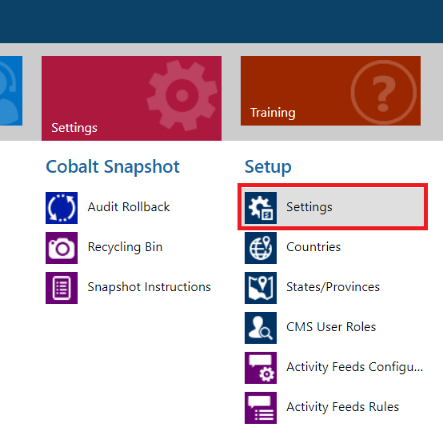Open Snapshot Instructions
443x443 pixels.
coord(149,287)
